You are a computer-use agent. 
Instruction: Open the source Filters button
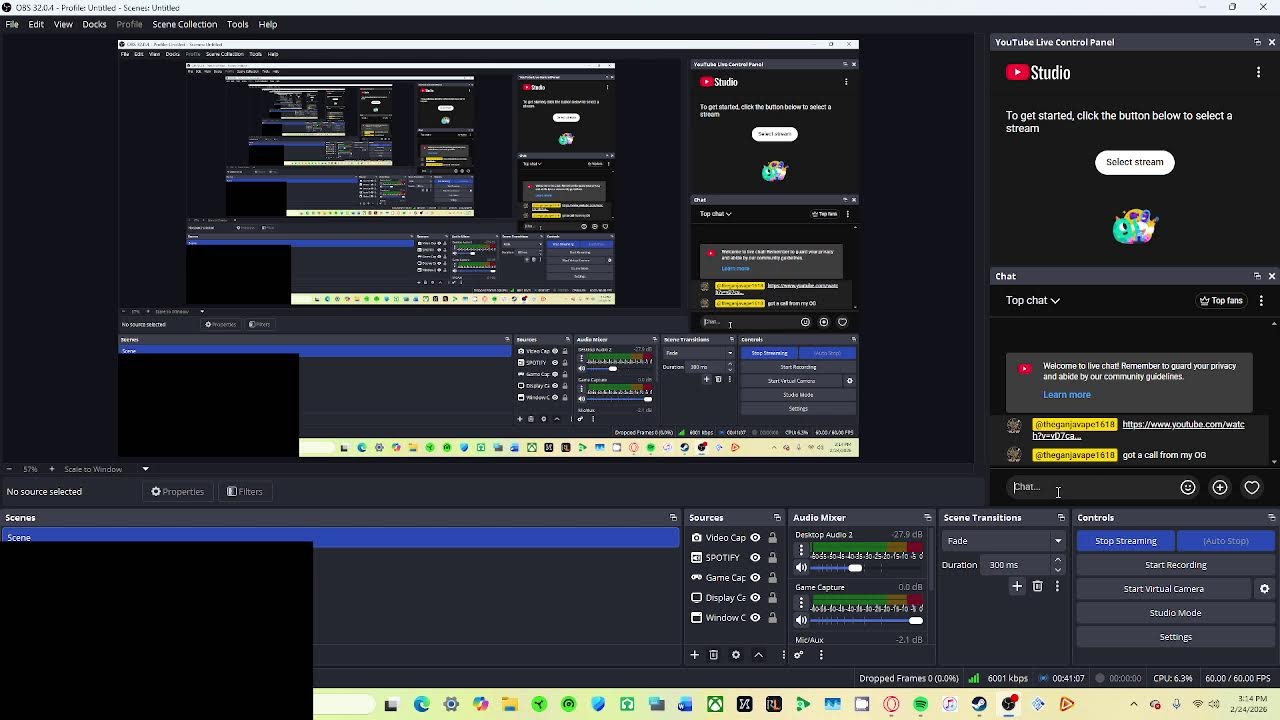244,492
